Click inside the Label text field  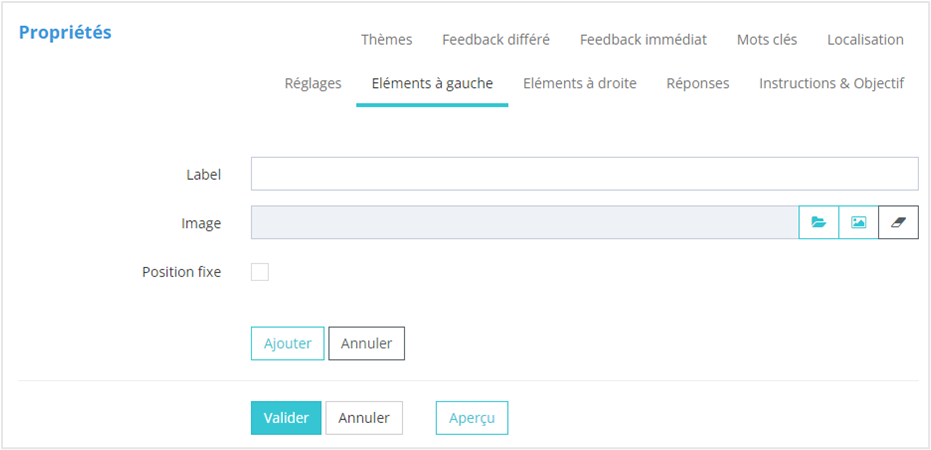584,174
